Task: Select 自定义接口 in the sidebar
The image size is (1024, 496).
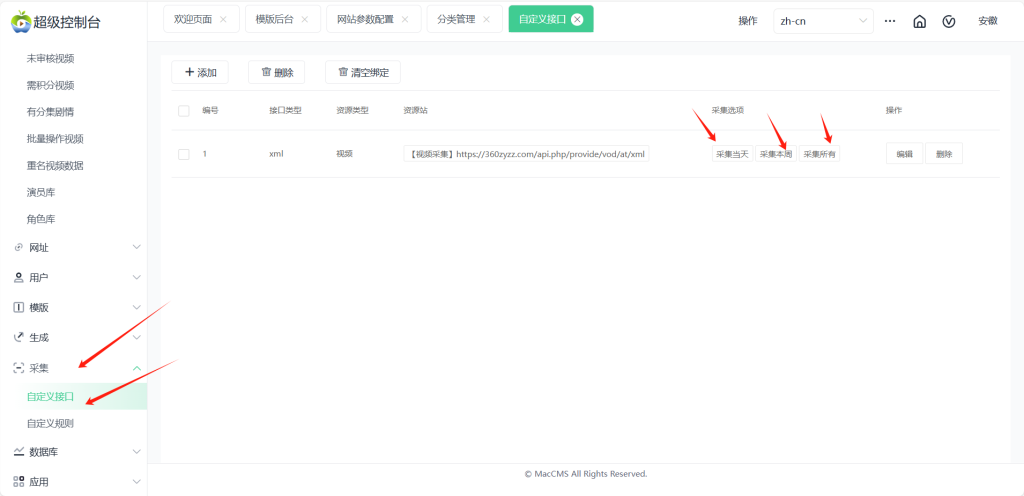Action: click(x=73, y=396)
